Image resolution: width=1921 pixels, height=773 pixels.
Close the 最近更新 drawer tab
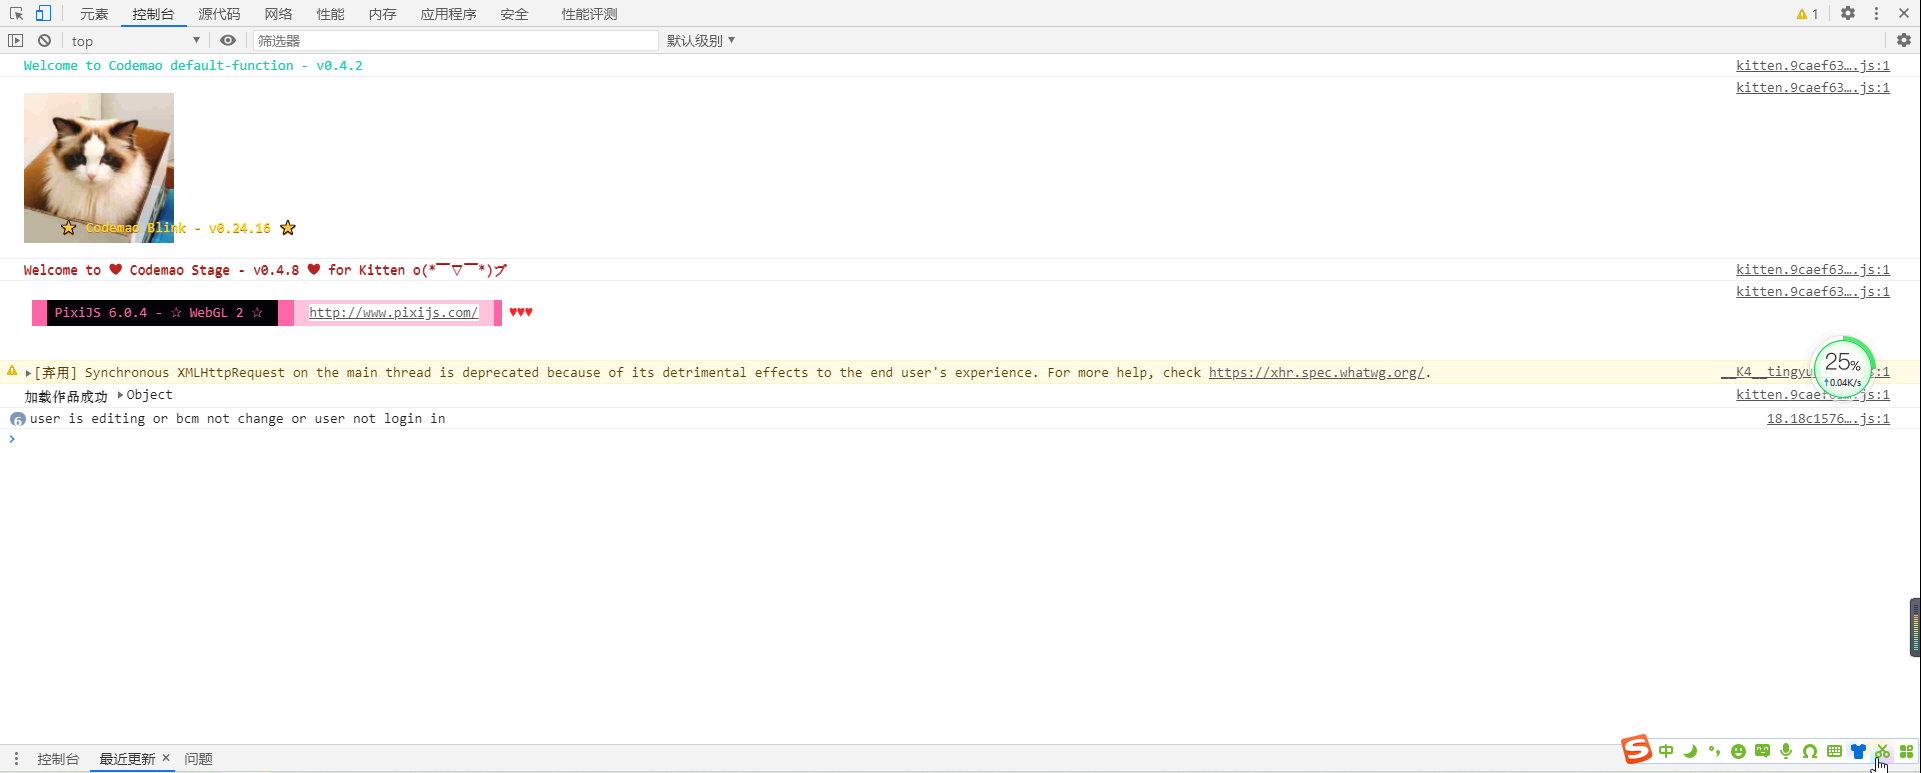[x=166, y=758]
